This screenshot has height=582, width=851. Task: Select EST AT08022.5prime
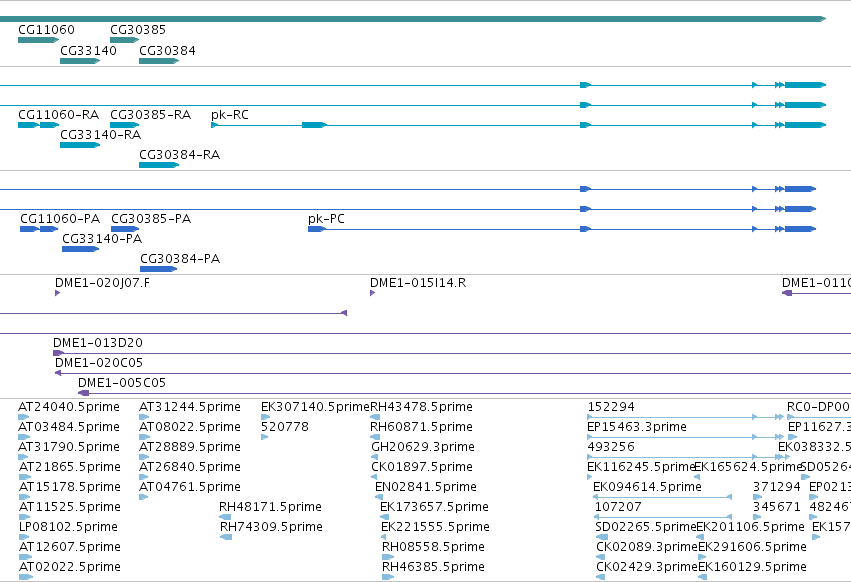tap(190, 427)
